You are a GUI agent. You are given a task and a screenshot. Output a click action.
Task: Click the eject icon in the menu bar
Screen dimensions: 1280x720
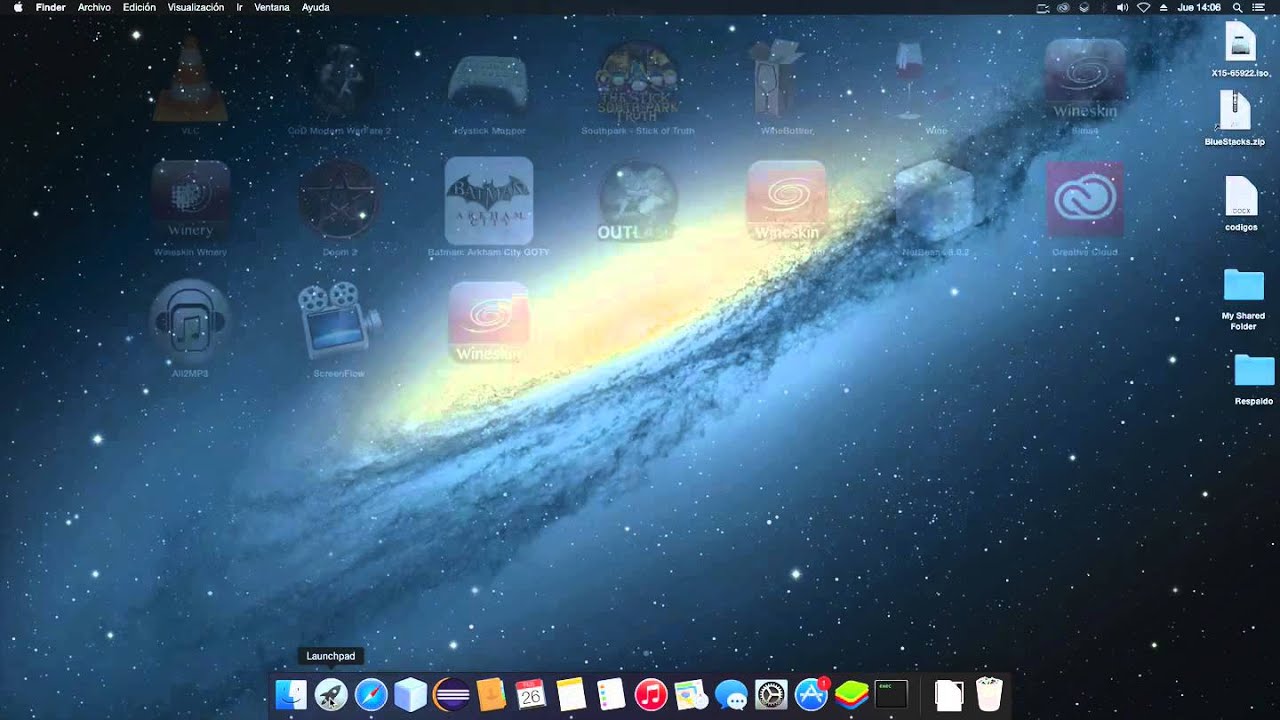1163,7
